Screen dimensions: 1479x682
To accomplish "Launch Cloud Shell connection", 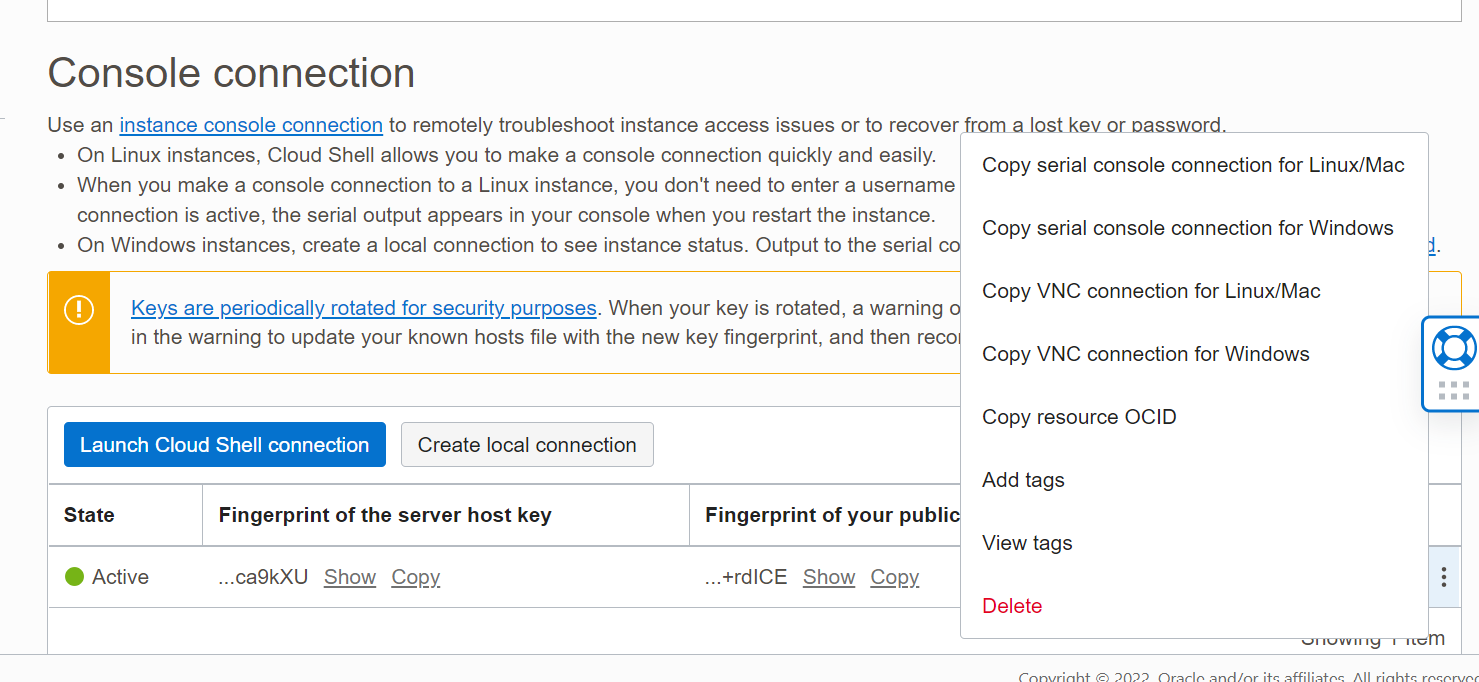I will (224, 444).
